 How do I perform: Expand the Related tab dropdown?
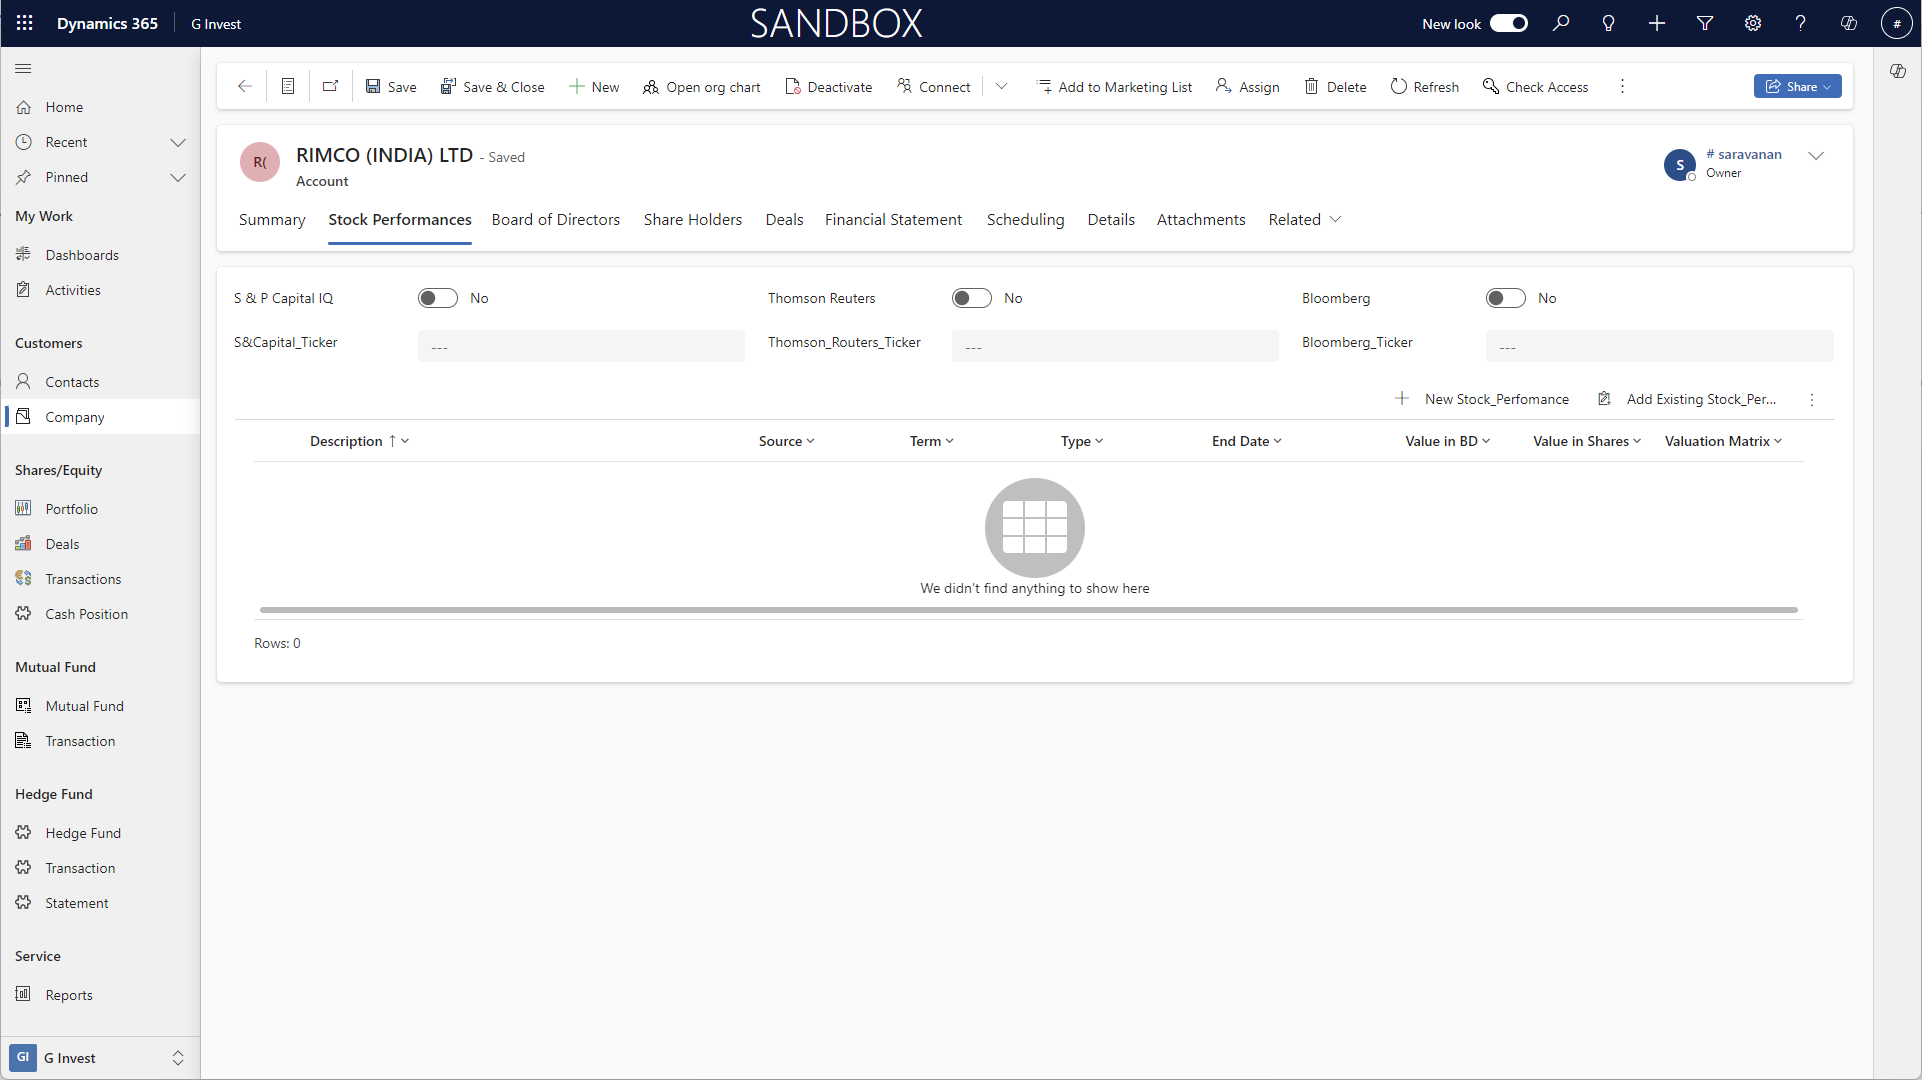1304,220
